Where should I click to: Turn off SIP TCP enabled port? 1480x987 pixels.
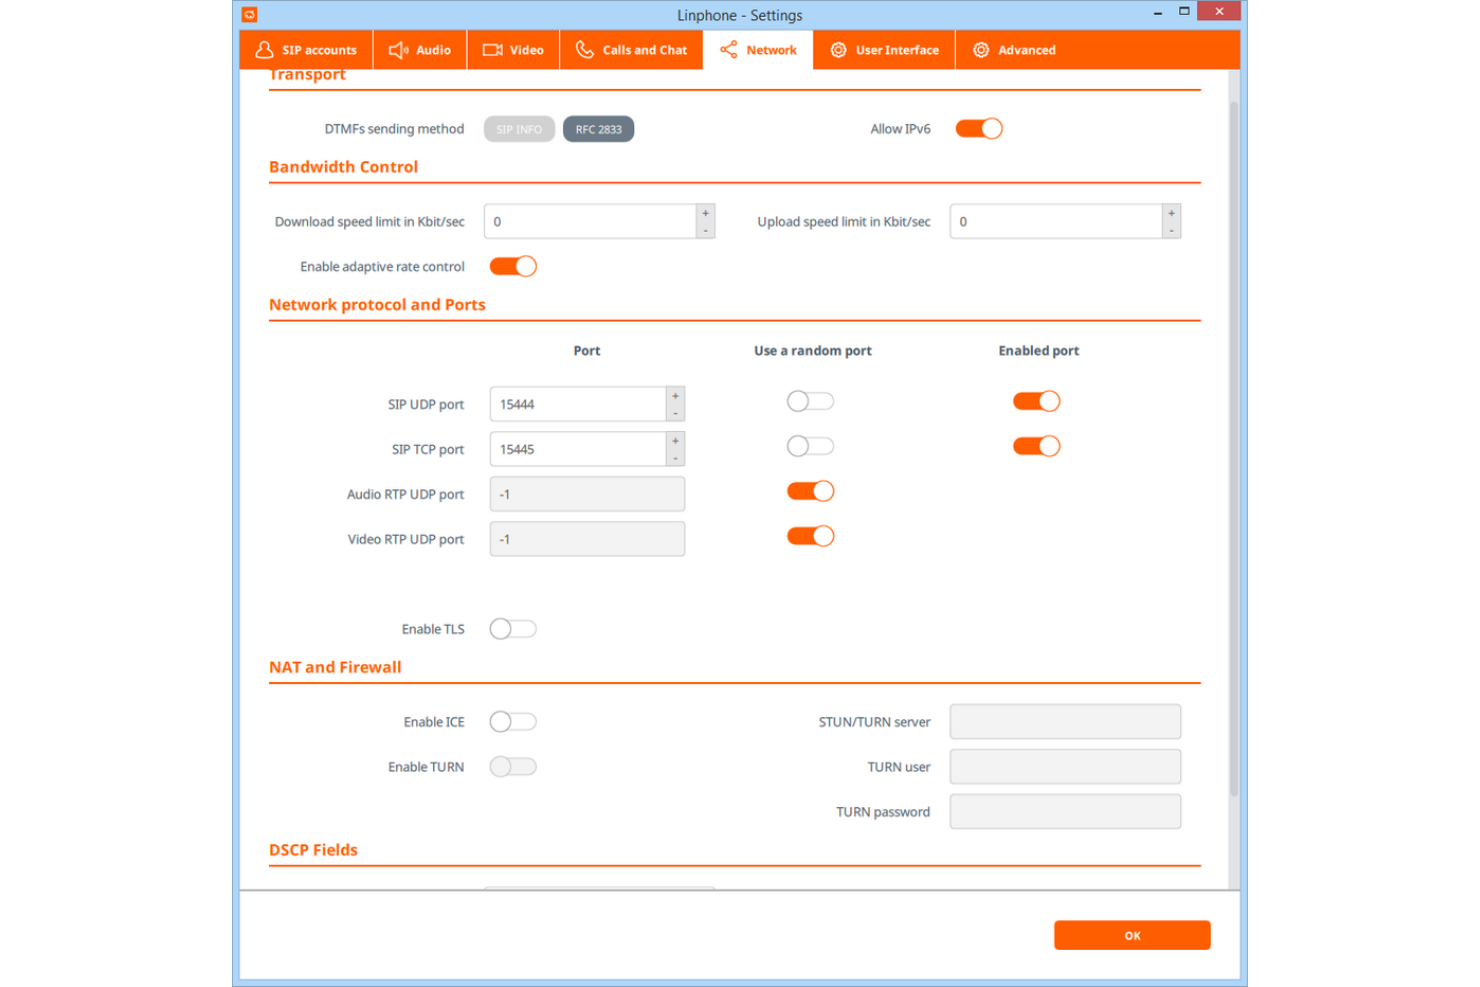click(x=1036, y=446)
